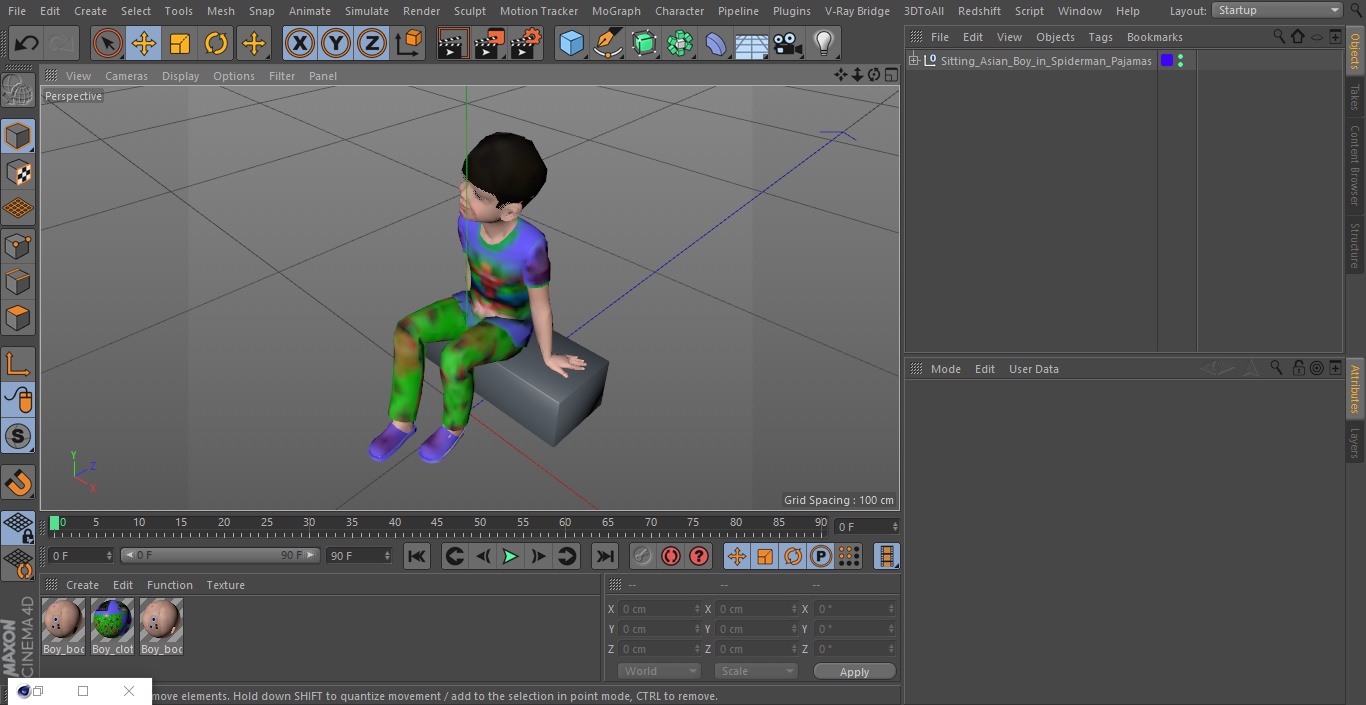Toggle the object's editor visibility dots
Screen dimensions: 1366x705
[x=1181, y=61]
